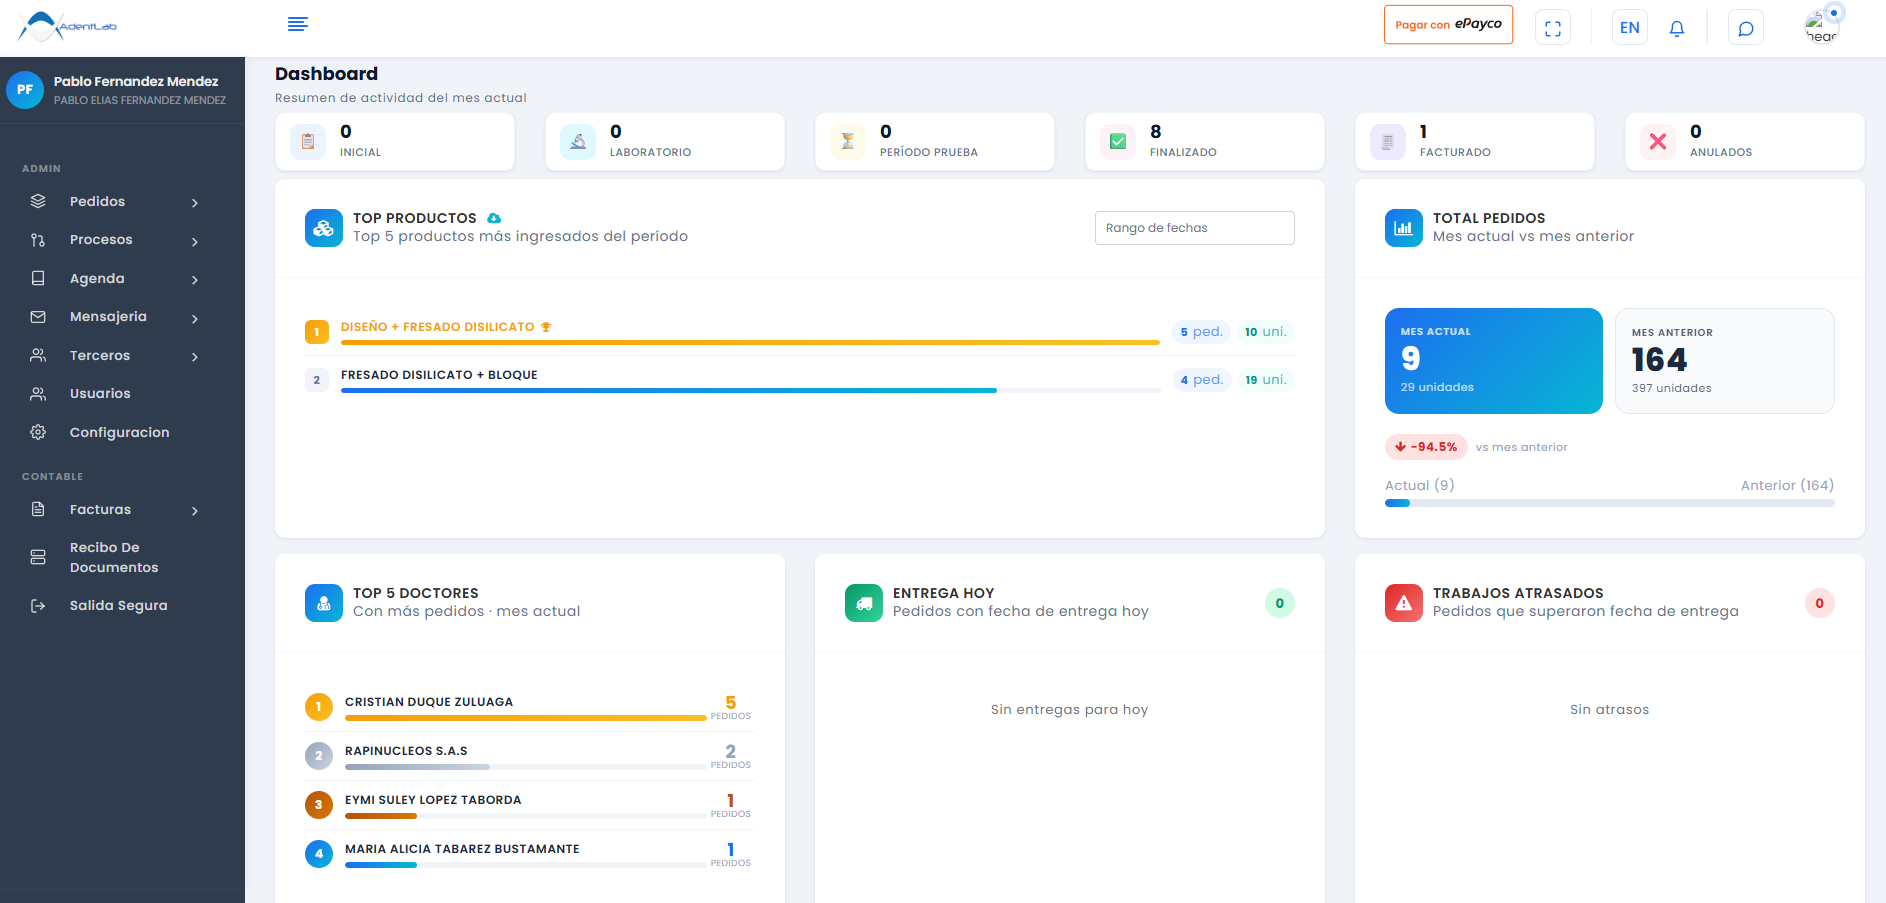The width and height of the screenshot is (1886, 903).
Task: Expand the Mensajeria menu chevron
Action: click(195, 318)
